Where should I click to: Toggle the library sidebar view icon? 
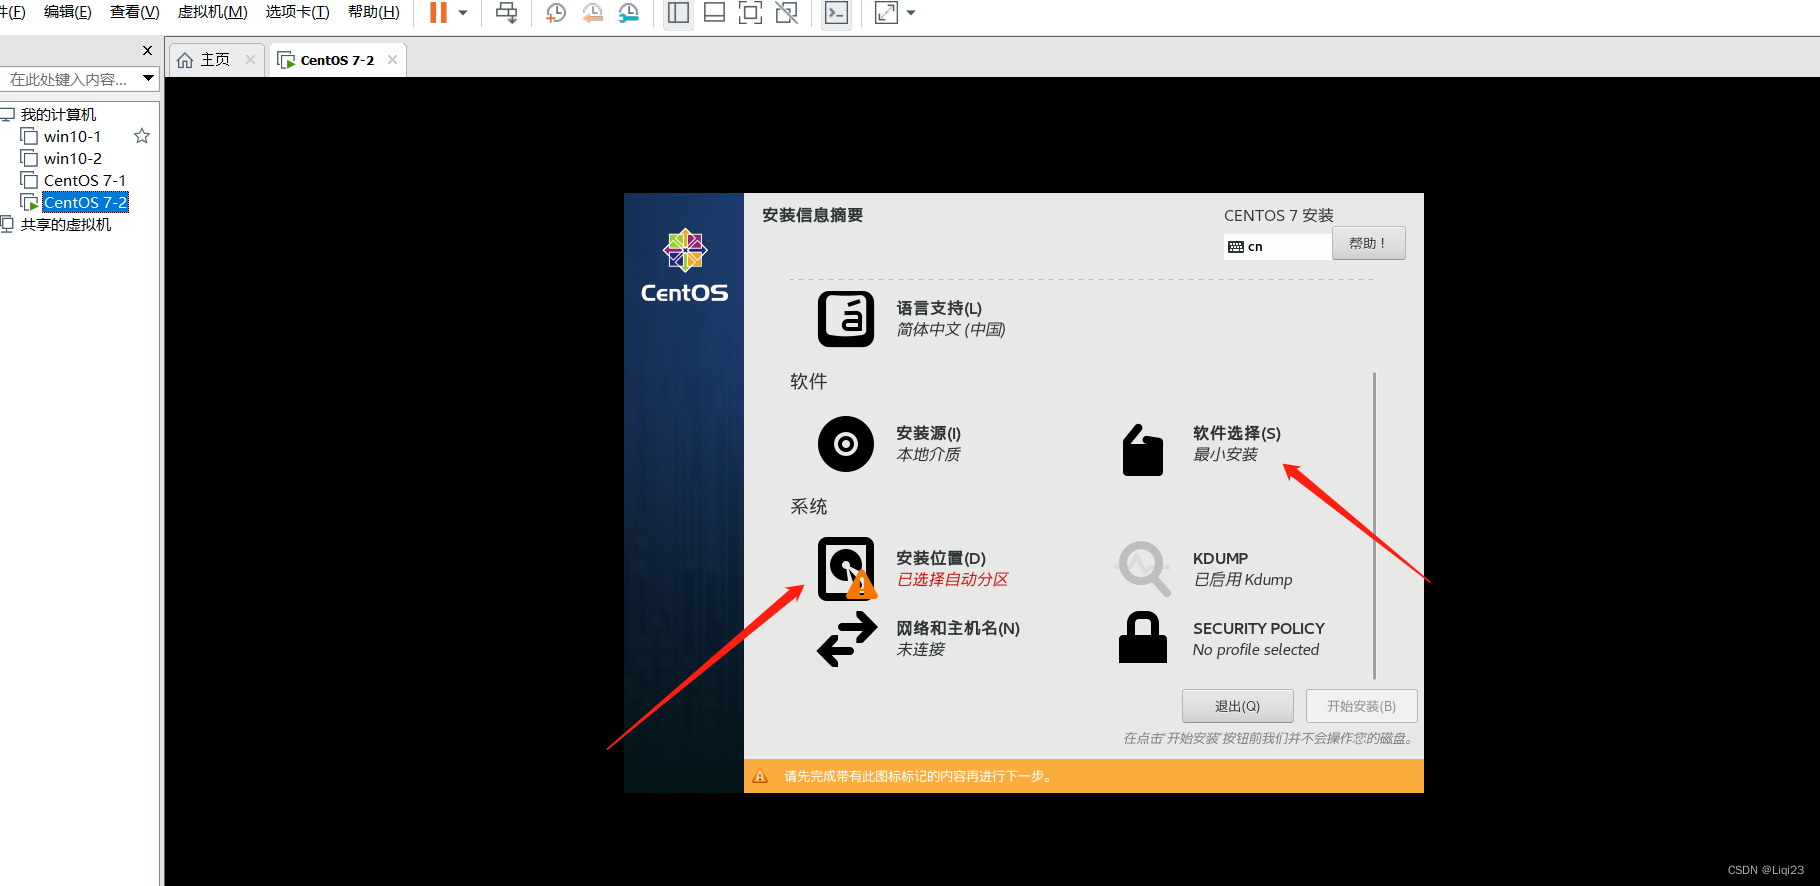[678, 13]
